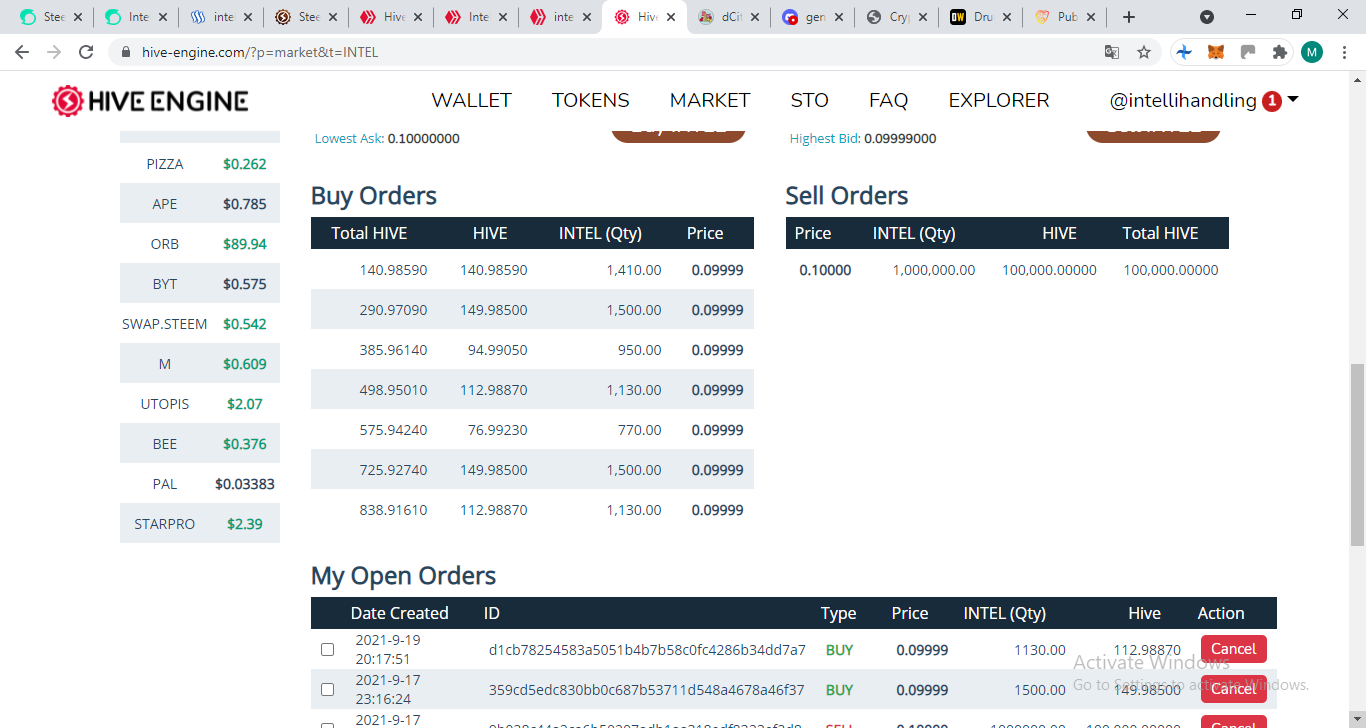The height and width of the screenshot is (728, 1366).
Task: Open the Chrome profile avatar M
Action: pyautogui.click(x=1312, y=52)
